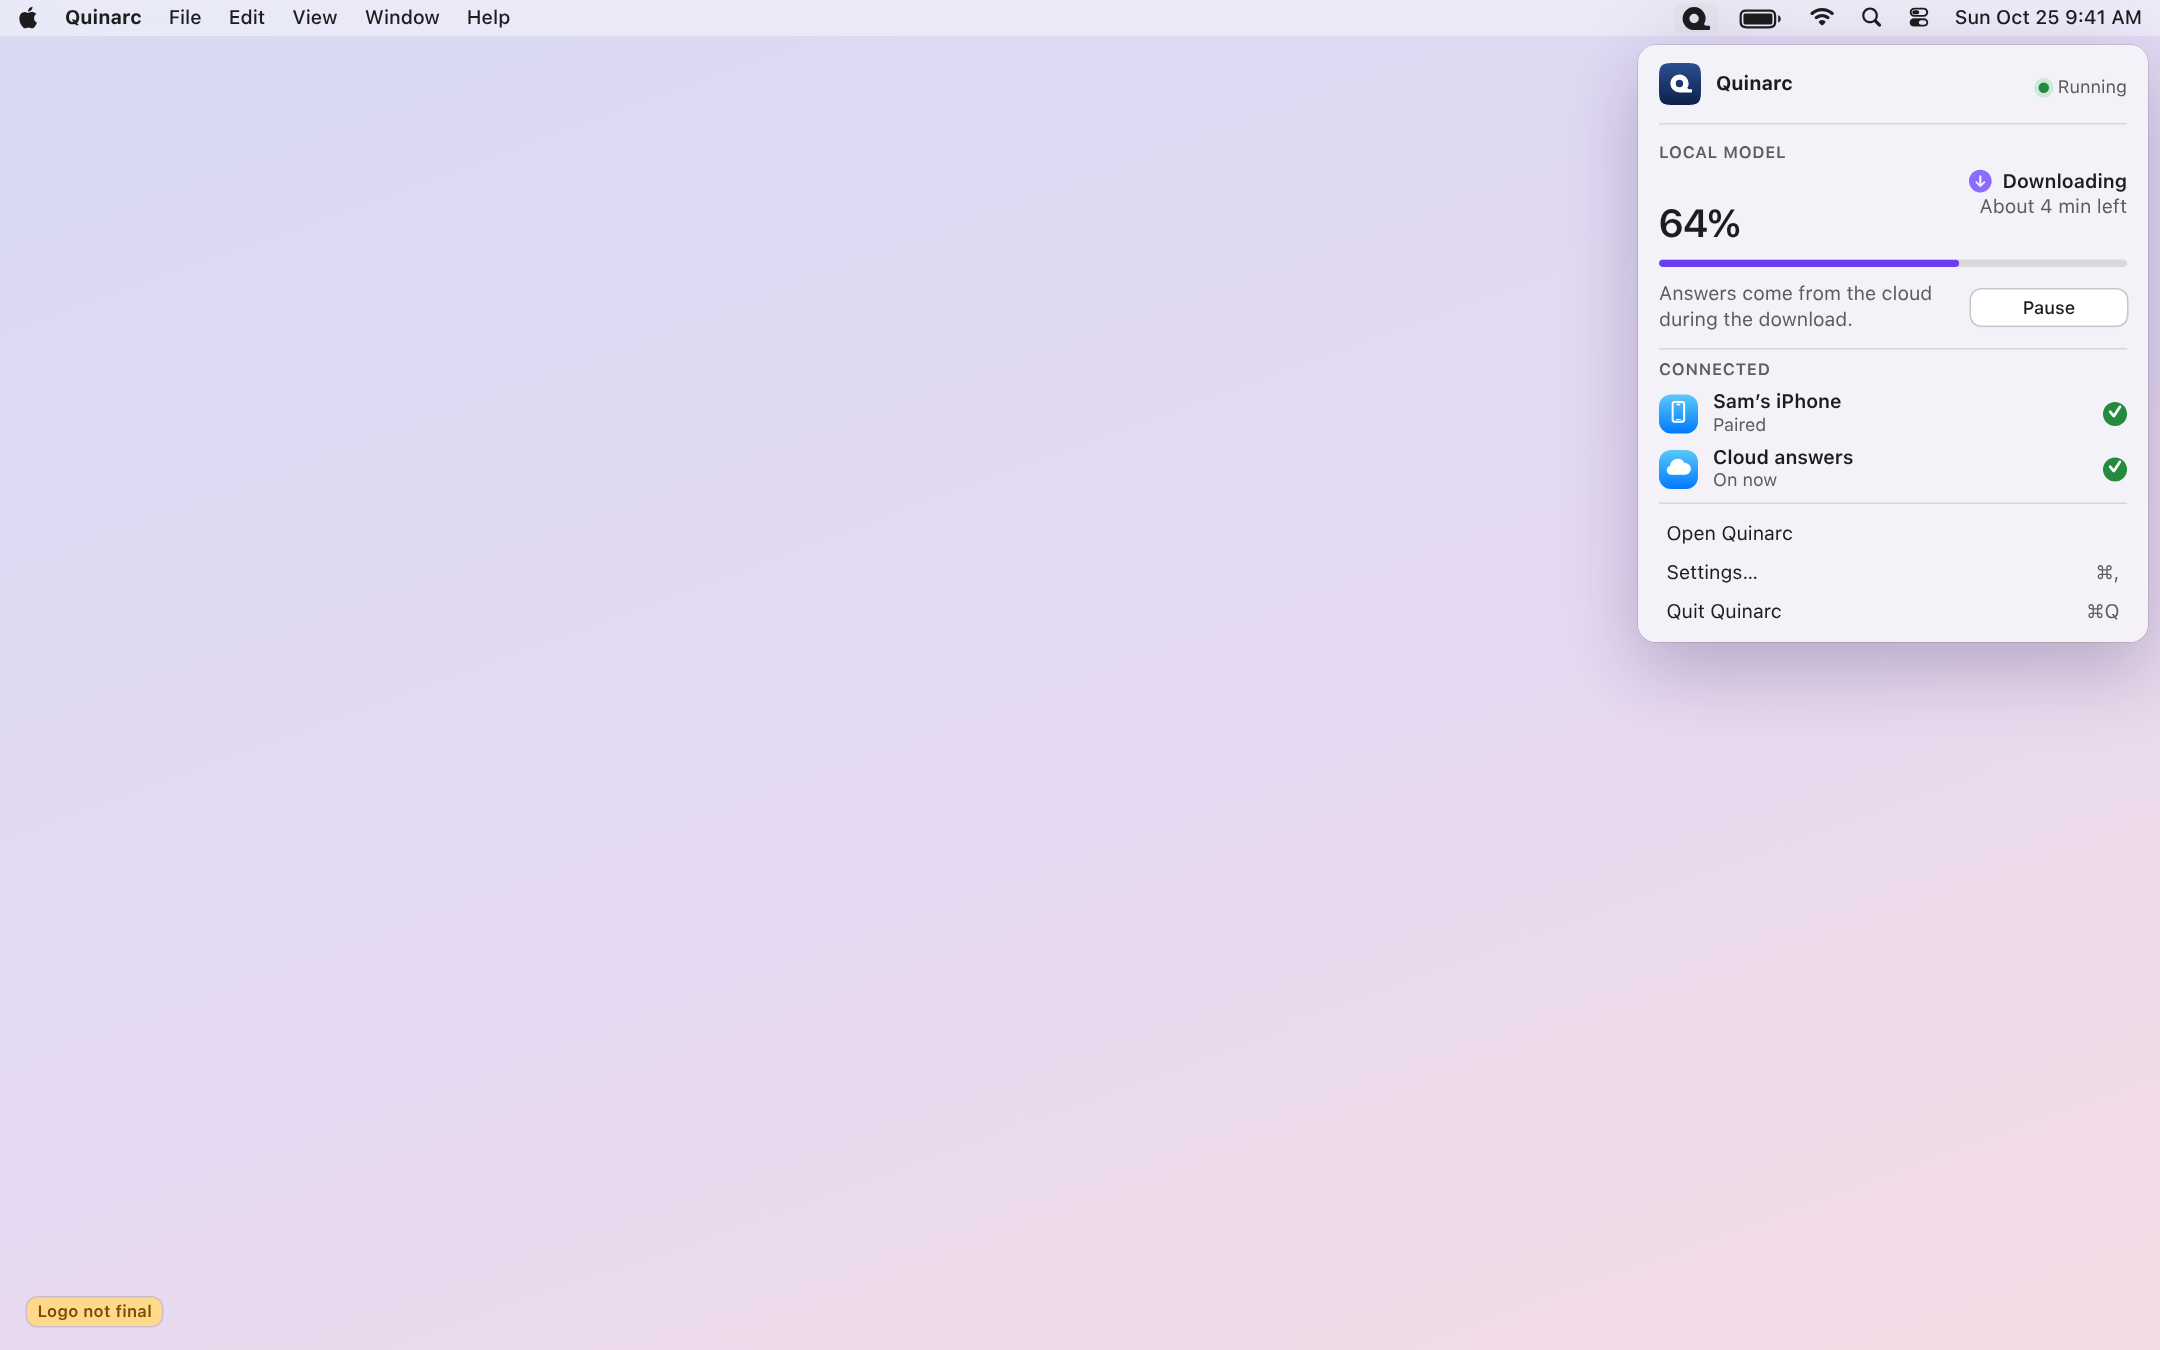Click the purple Downloading arrow icon
Screen dimensions: 2160x1350
pos(1979,181)
